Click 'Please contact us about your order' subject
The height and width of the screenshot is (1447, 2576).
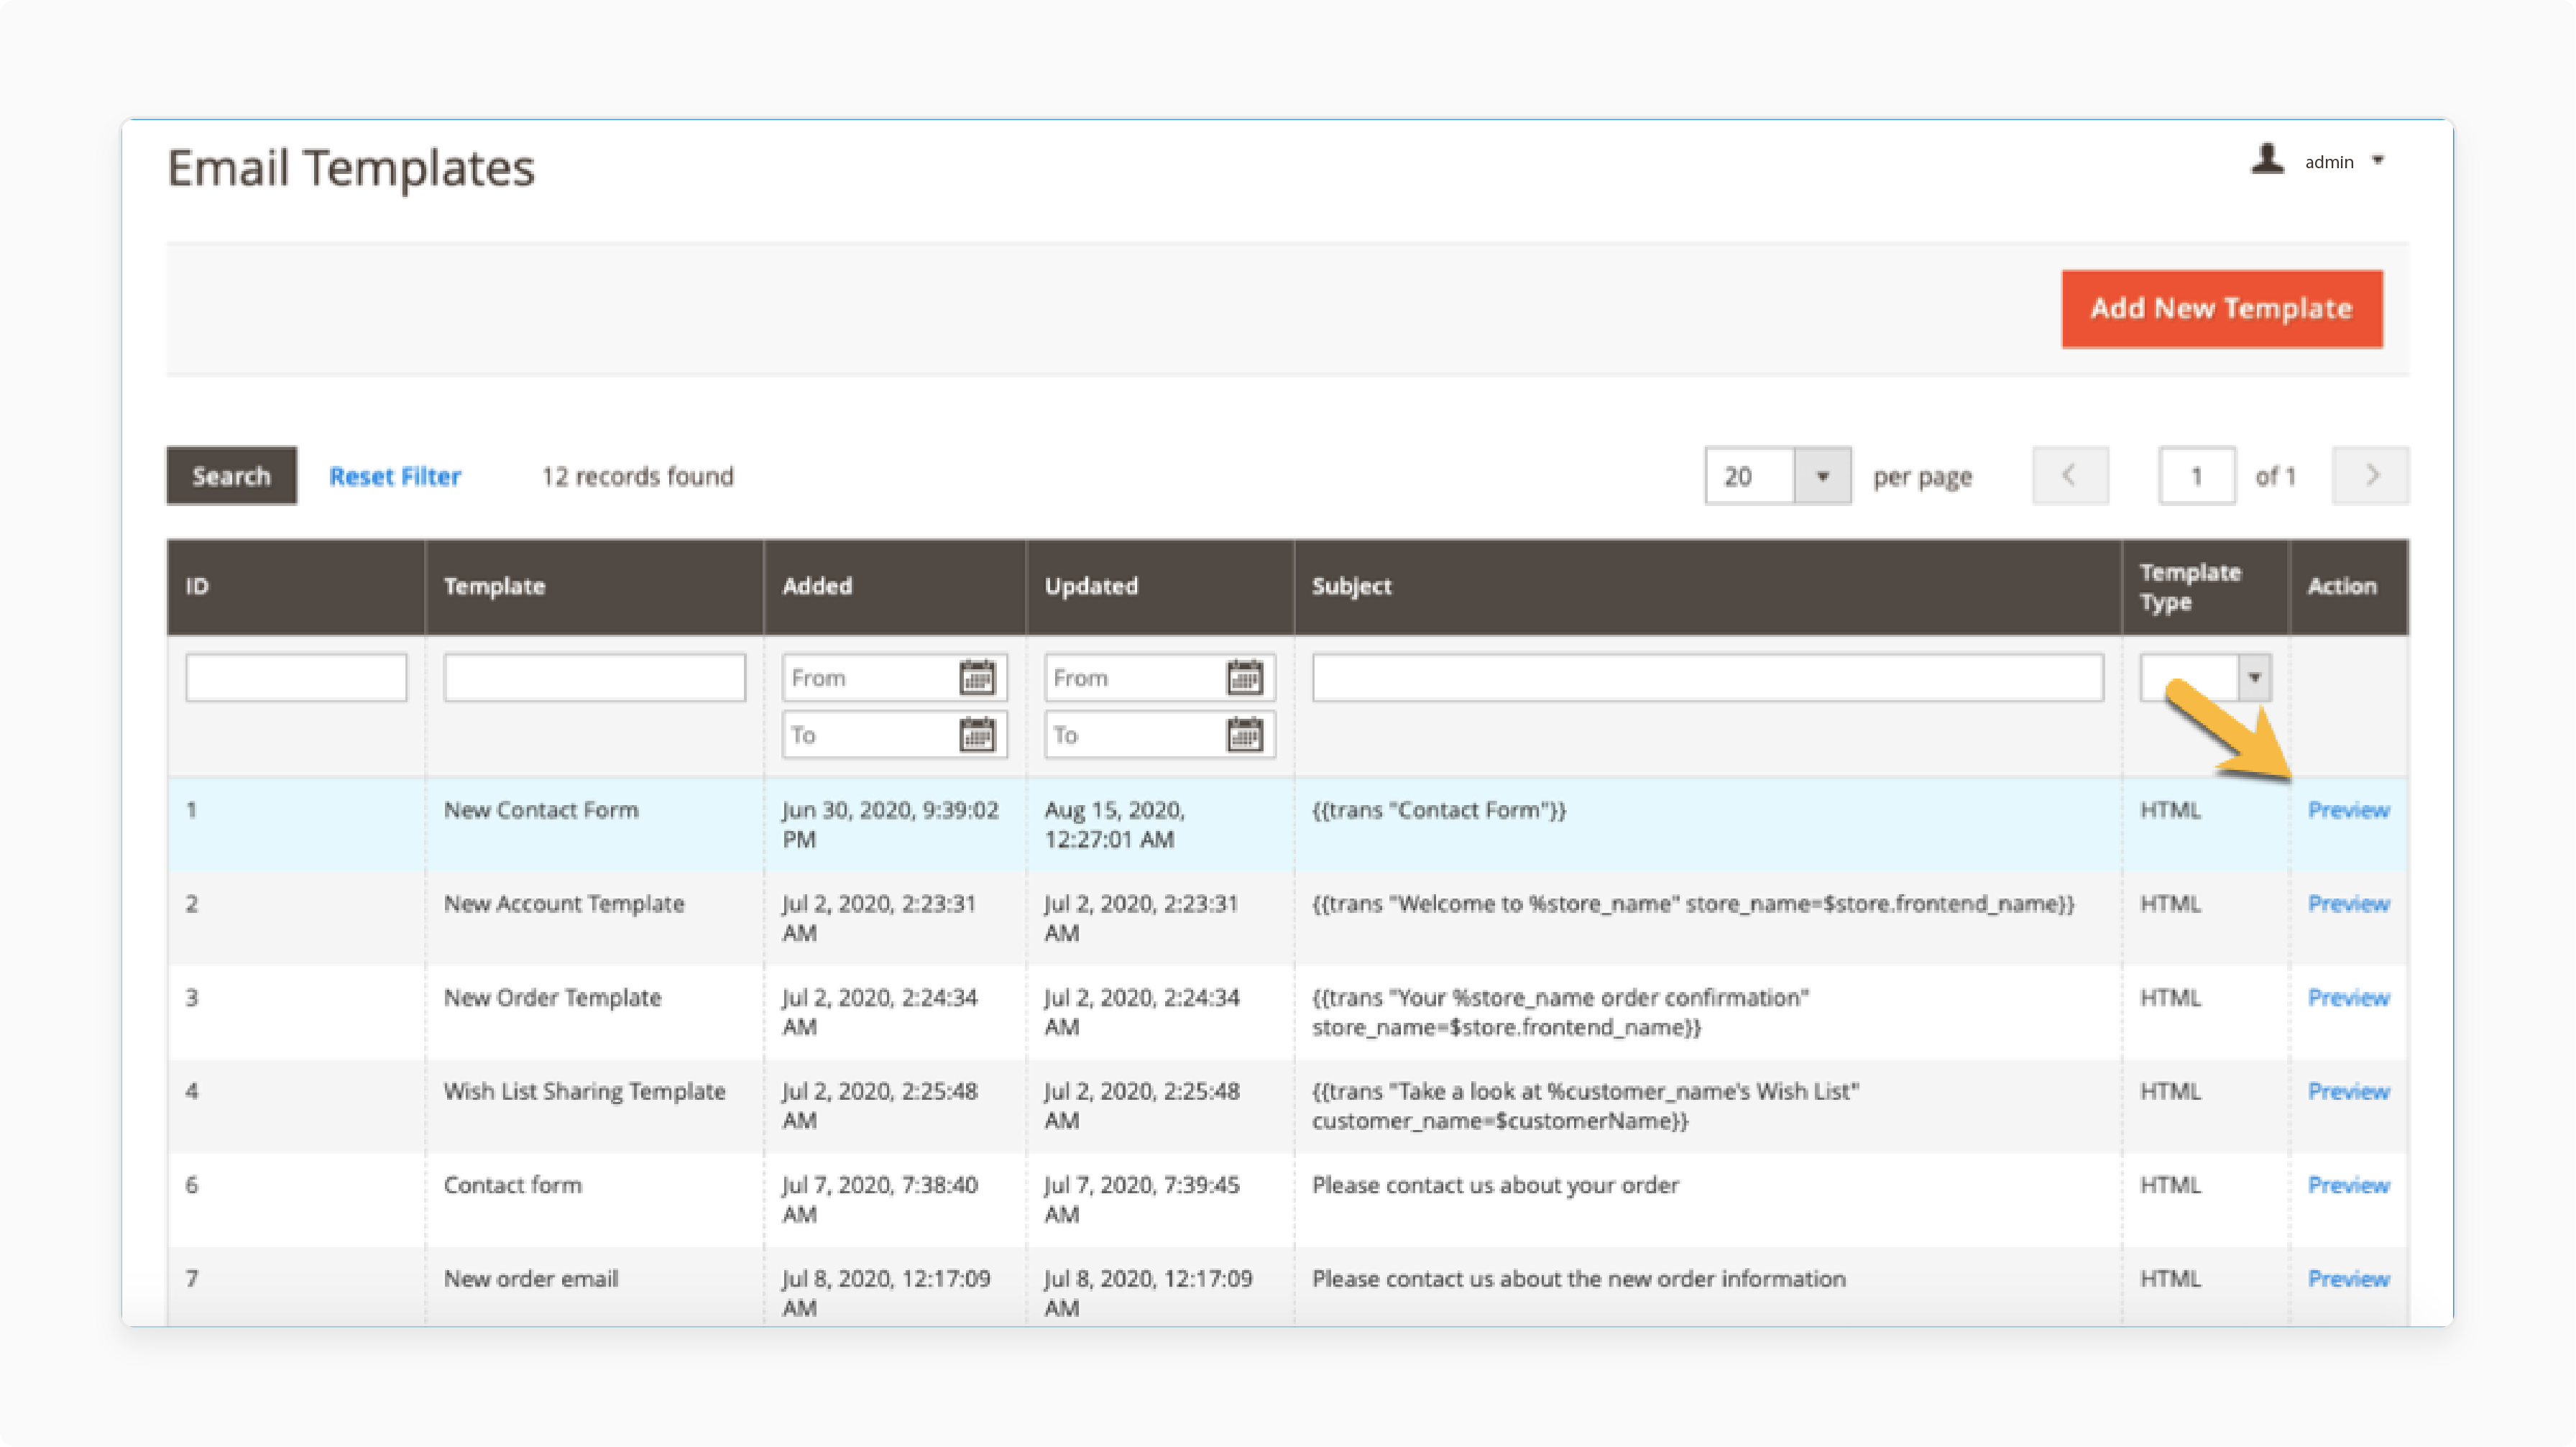pyautogui.click(x=1495, y=1186)
